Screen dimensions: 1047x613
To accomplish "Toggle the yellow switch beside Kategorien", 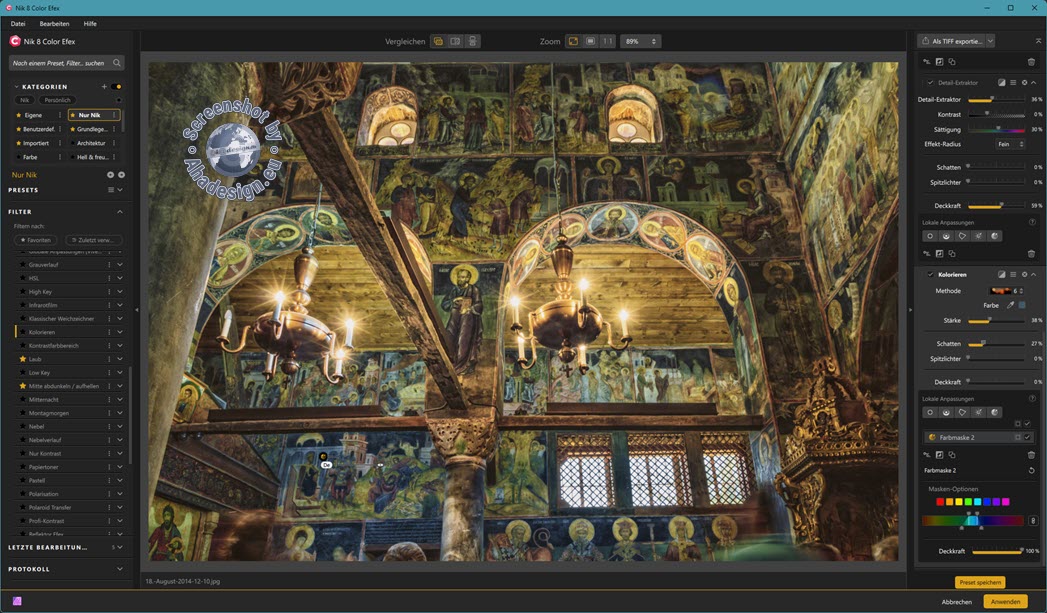I will tap(117, 87).
